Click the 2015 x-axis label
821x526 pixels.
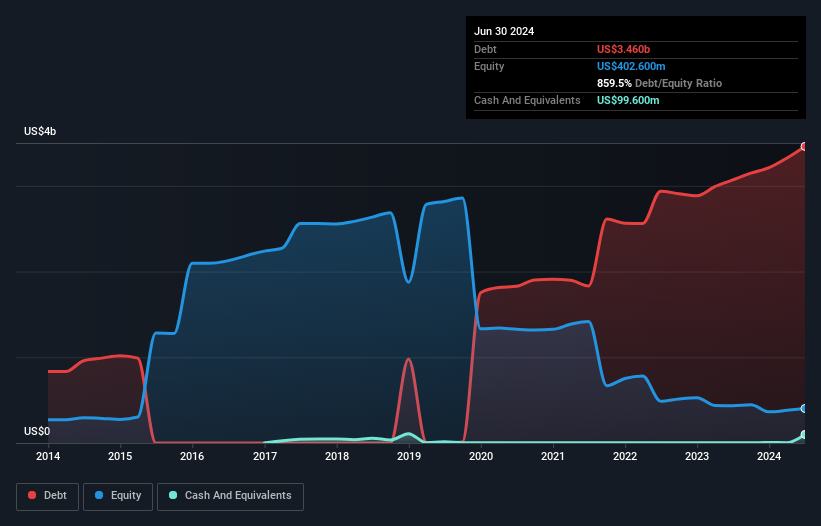click(120, 456)
